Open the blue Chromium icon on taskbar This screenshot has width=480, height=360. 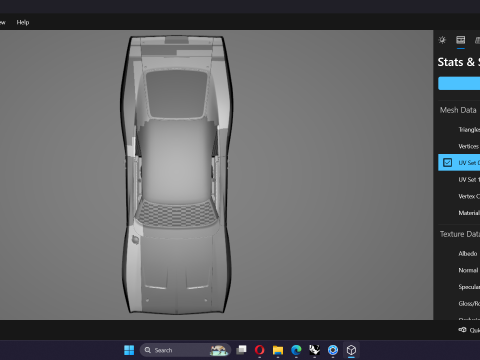333,350
